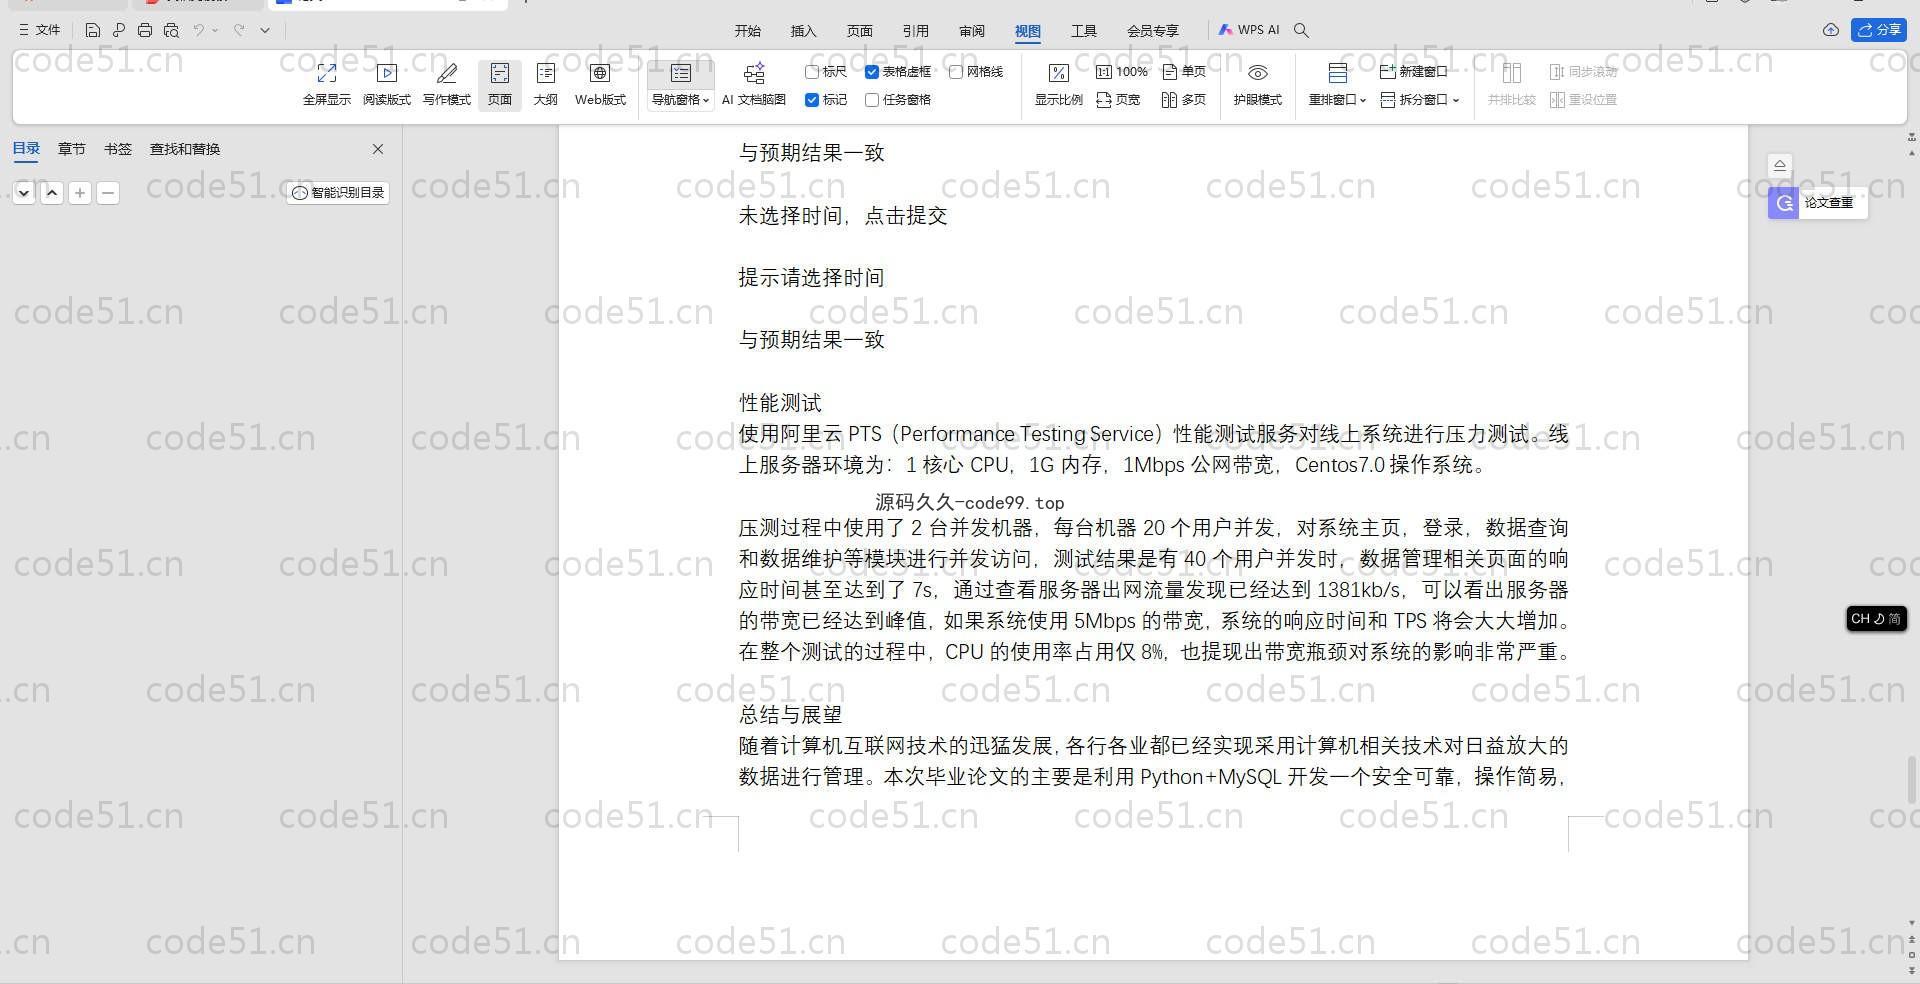Click the WPS AI button
This screenshot has height=984, width=1920.
[1249, 30]
